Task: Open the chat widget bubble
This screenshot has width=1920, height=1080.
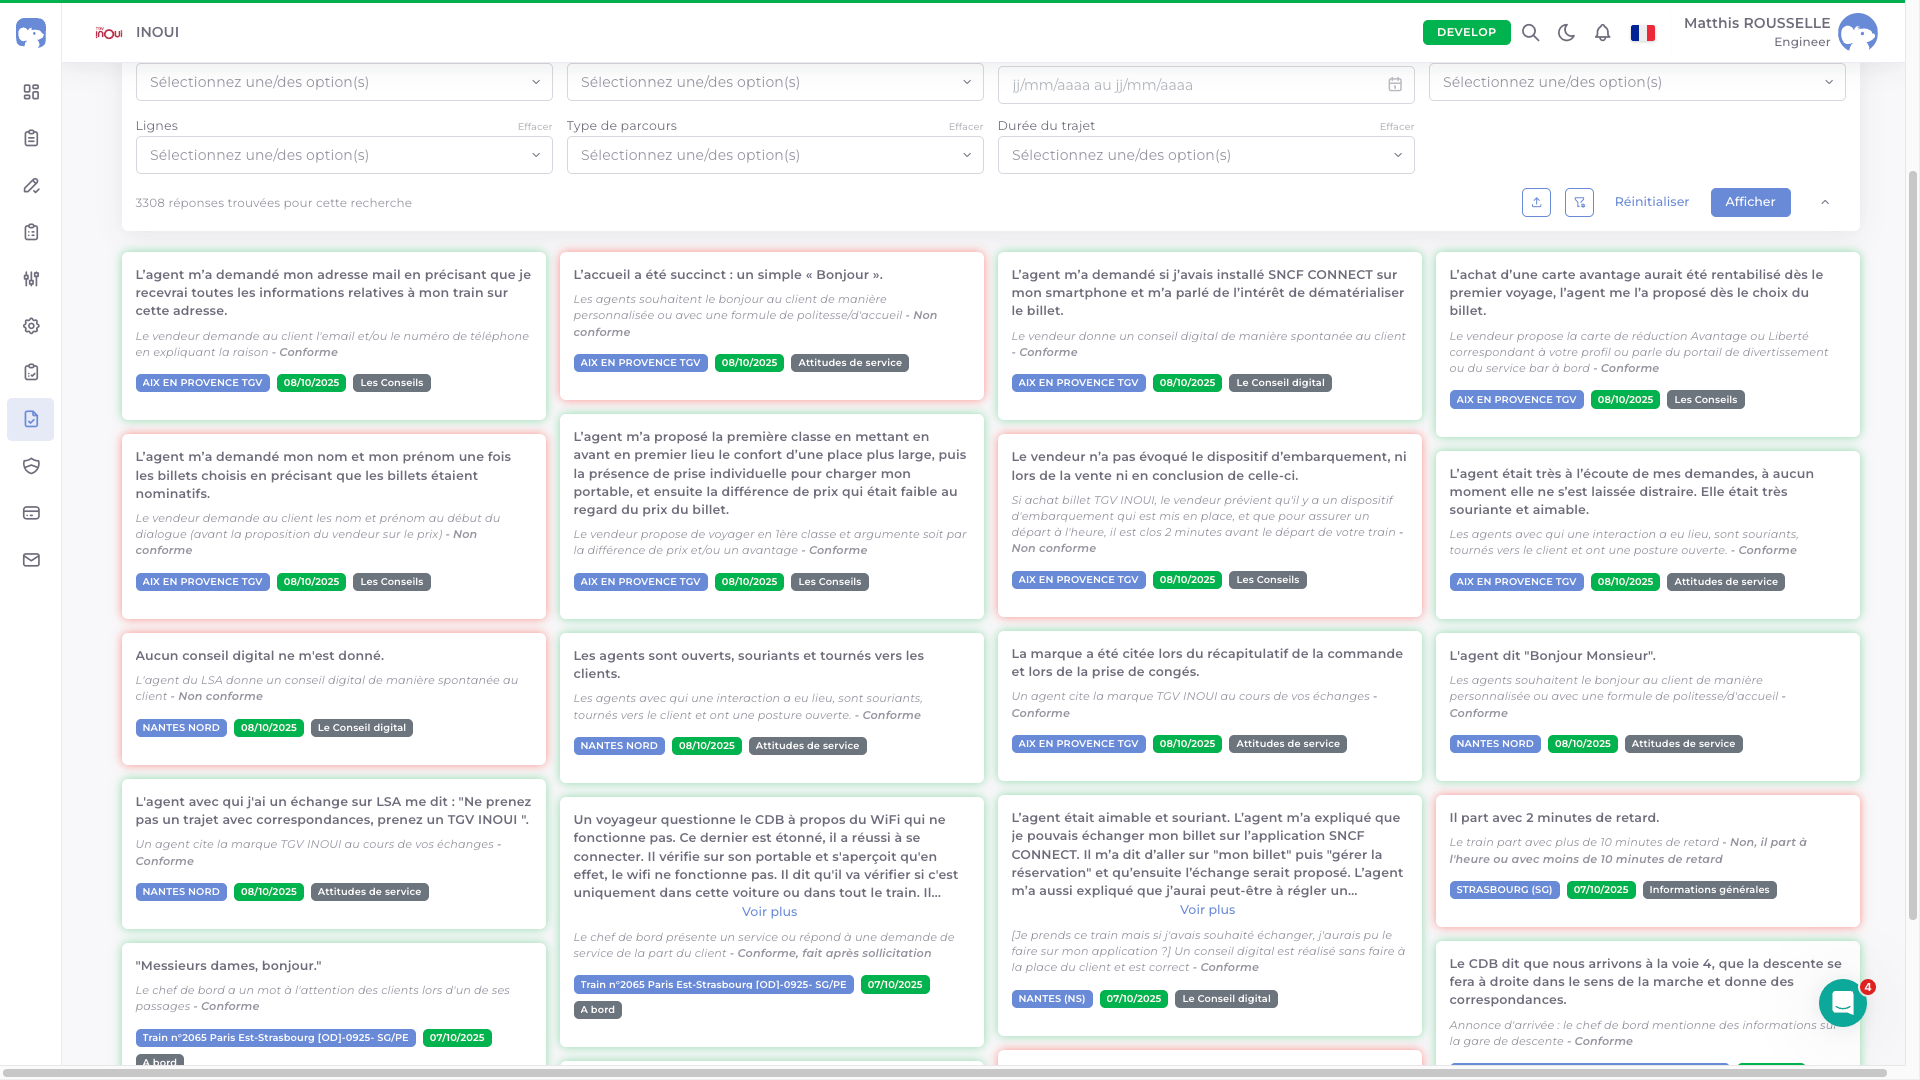Action: [1843, 1003]
